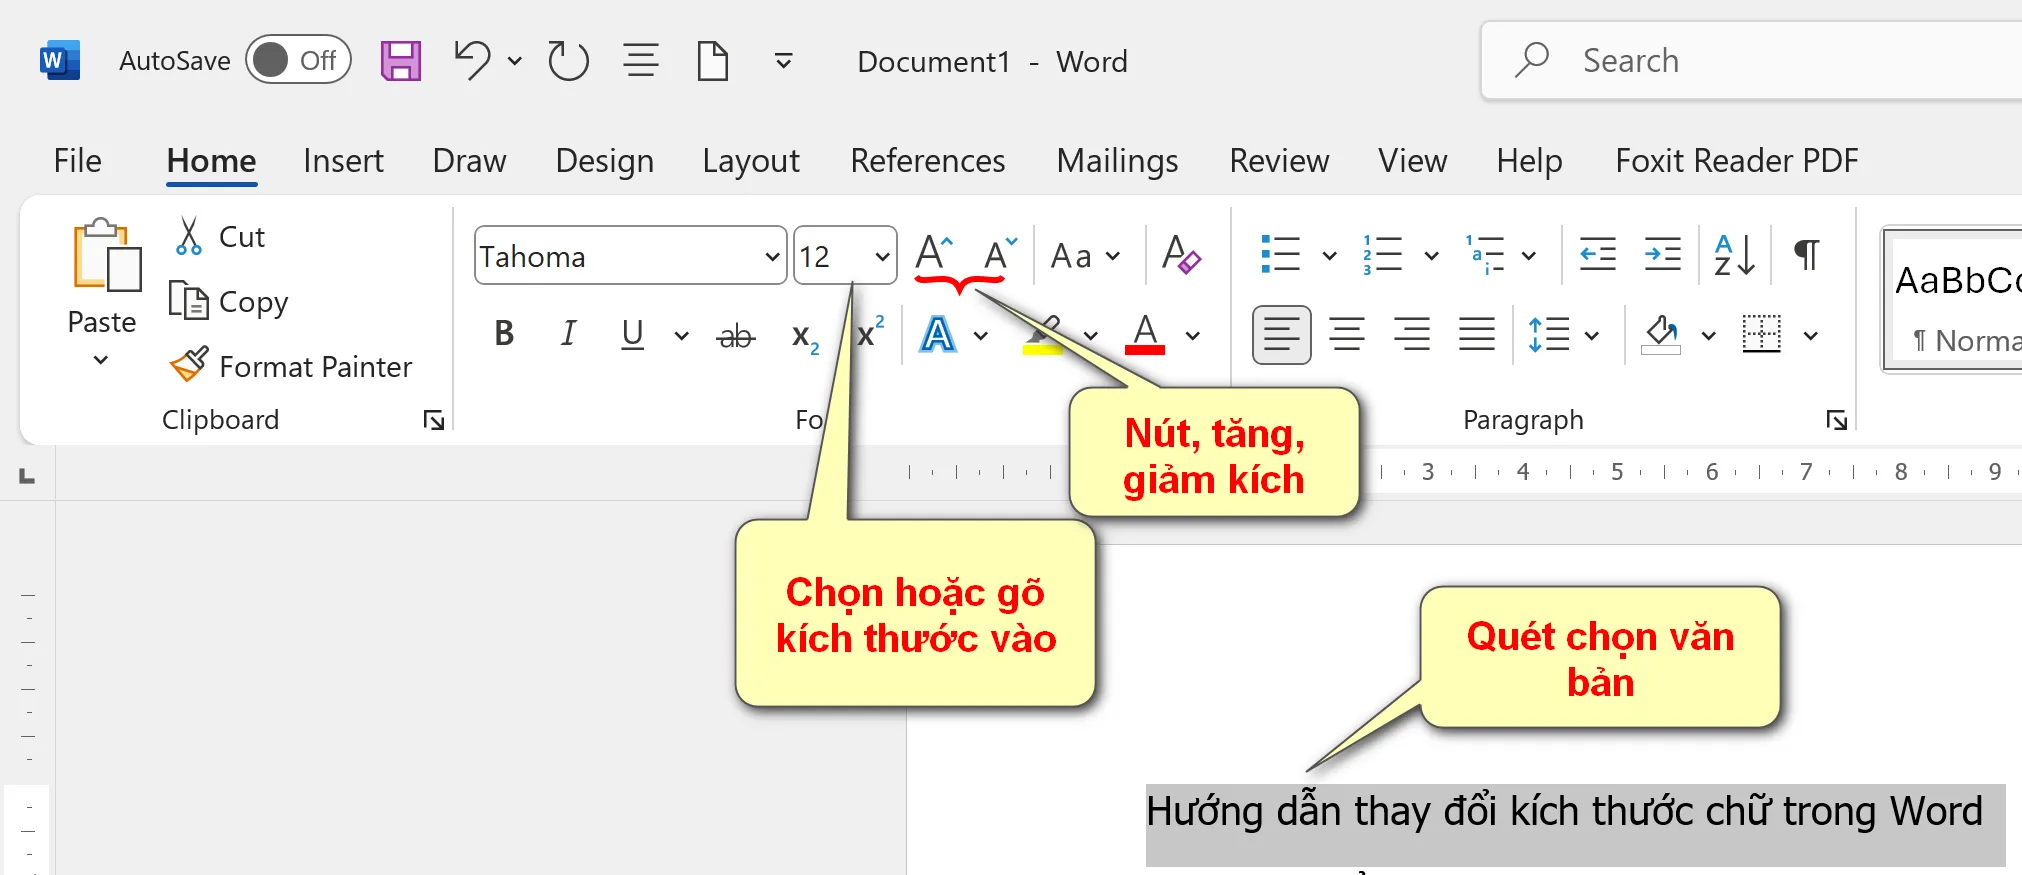The image size is (2022, 875).
Task: Click the paragraph alignment icon in title bar
Action: tap(641, 61)
